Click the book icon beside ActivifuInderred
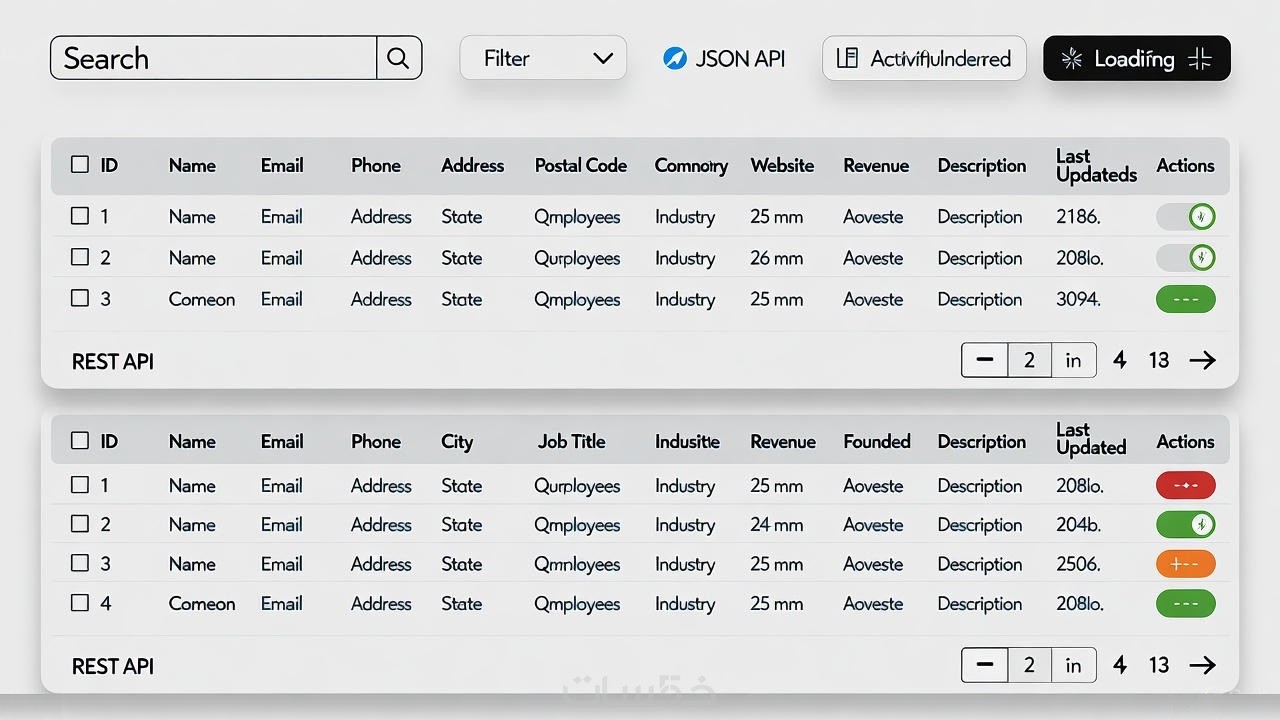Viewport: 1280px width, 720px height. [x=847, y=58]
